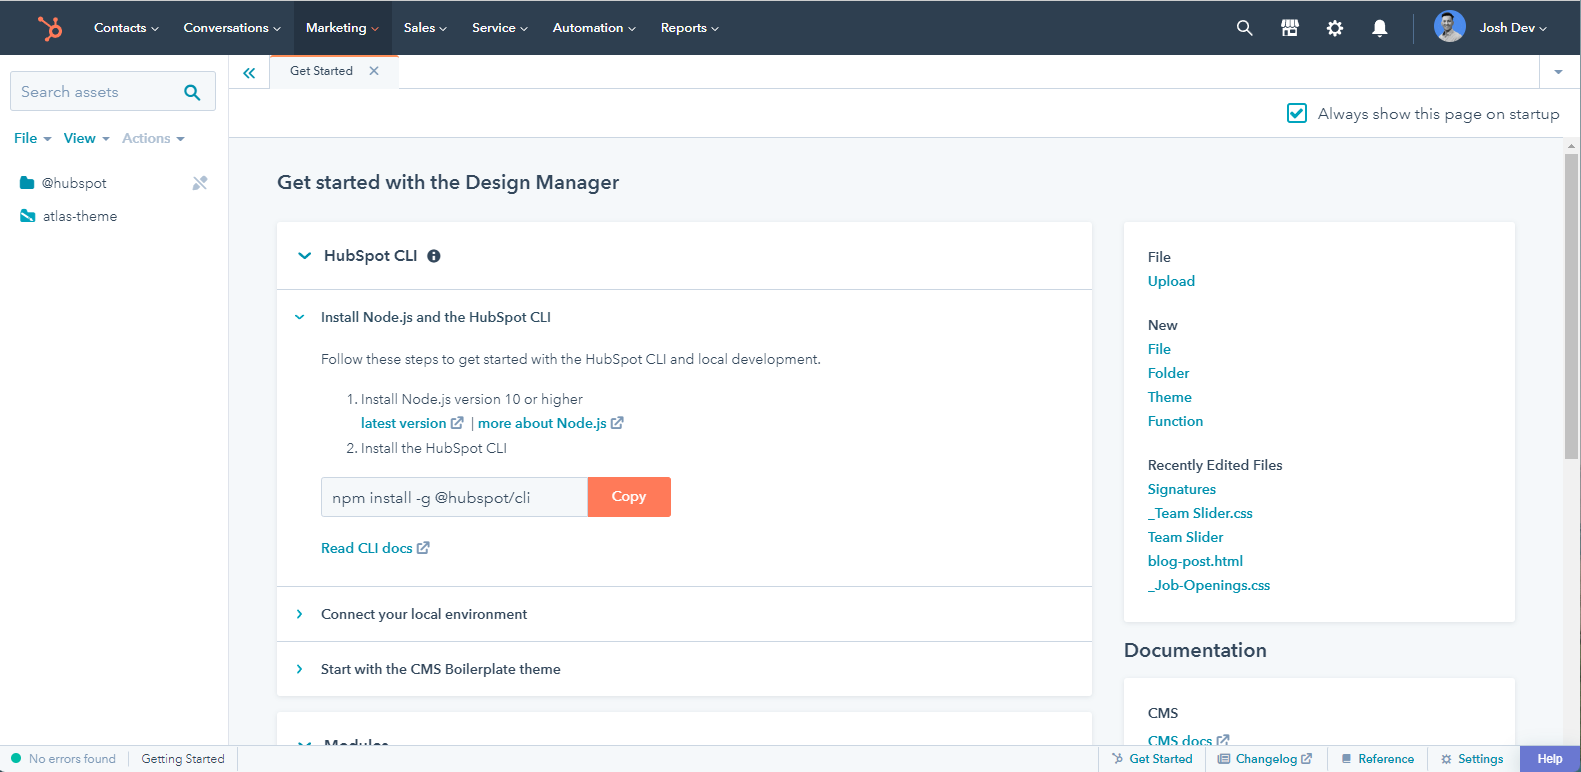Collapse Install Node.js and the HubSpot CLI
Viewport: 1581px width, 772px height.
(x=299, y=317)
